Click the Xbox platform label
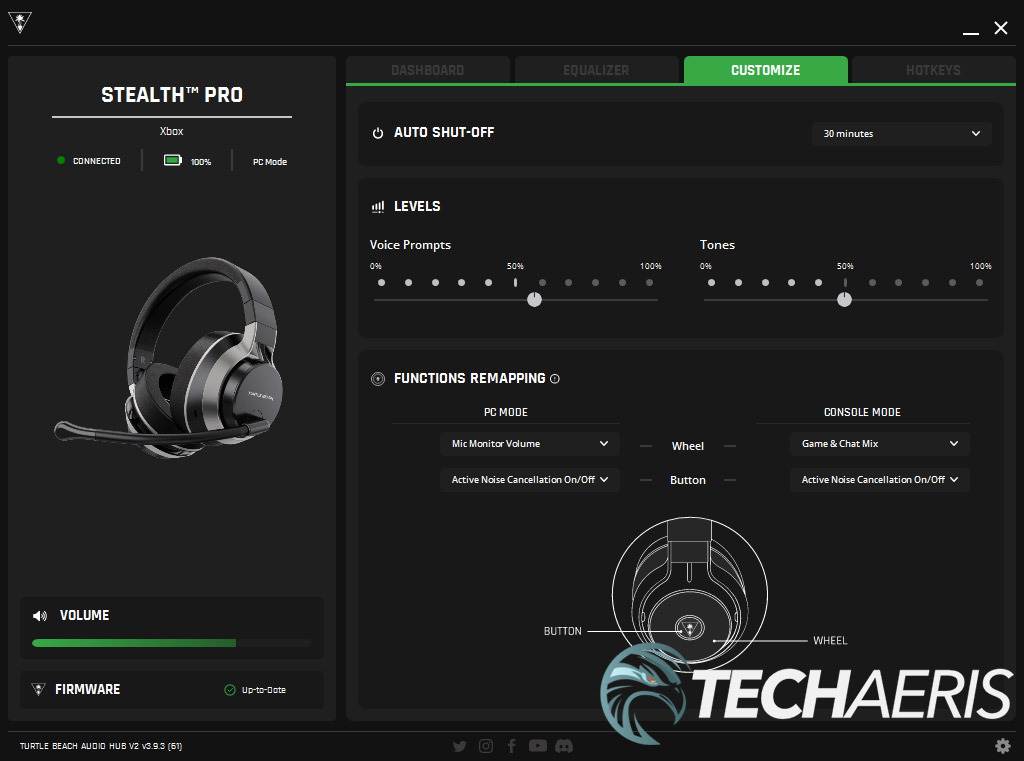This screenshot has height=761, width=1024. (x=172, y=131)
